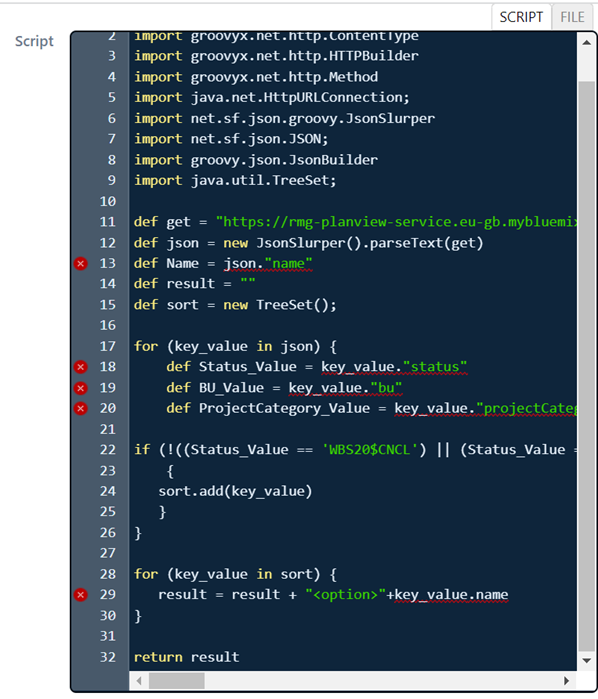Place cursor on 'import java.util.TreeSet;'

coord(235,181)
